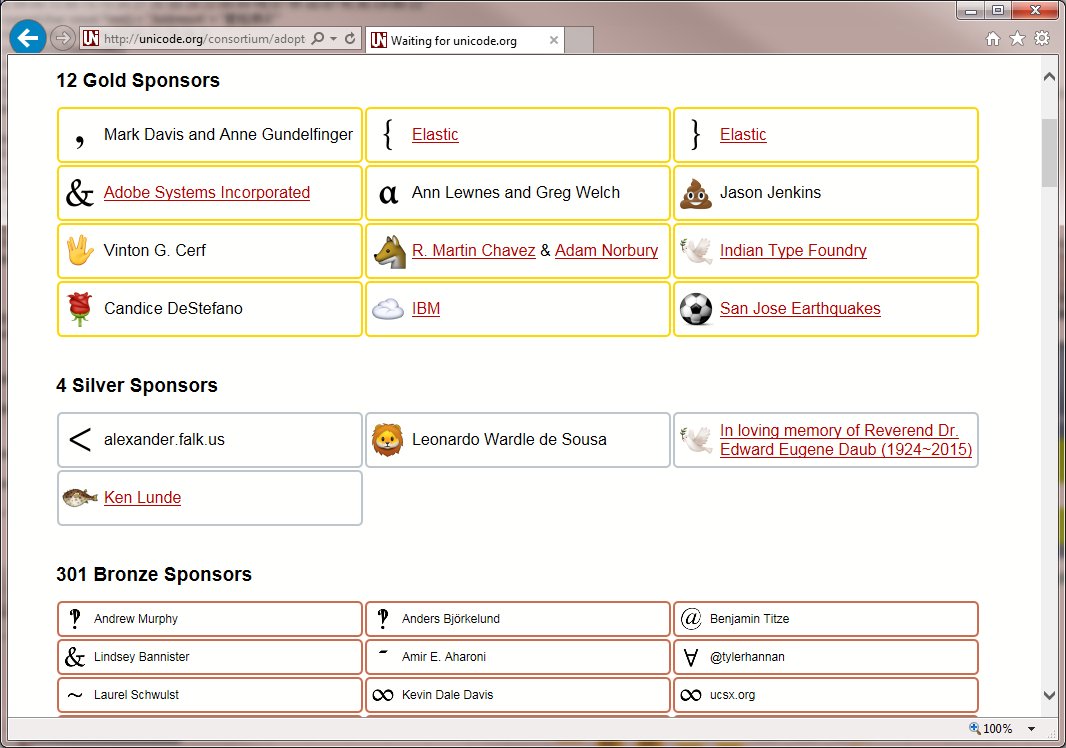Click the left curly brace symbol
This screenshot has height=748, width=1066.
tap(388, 135)
